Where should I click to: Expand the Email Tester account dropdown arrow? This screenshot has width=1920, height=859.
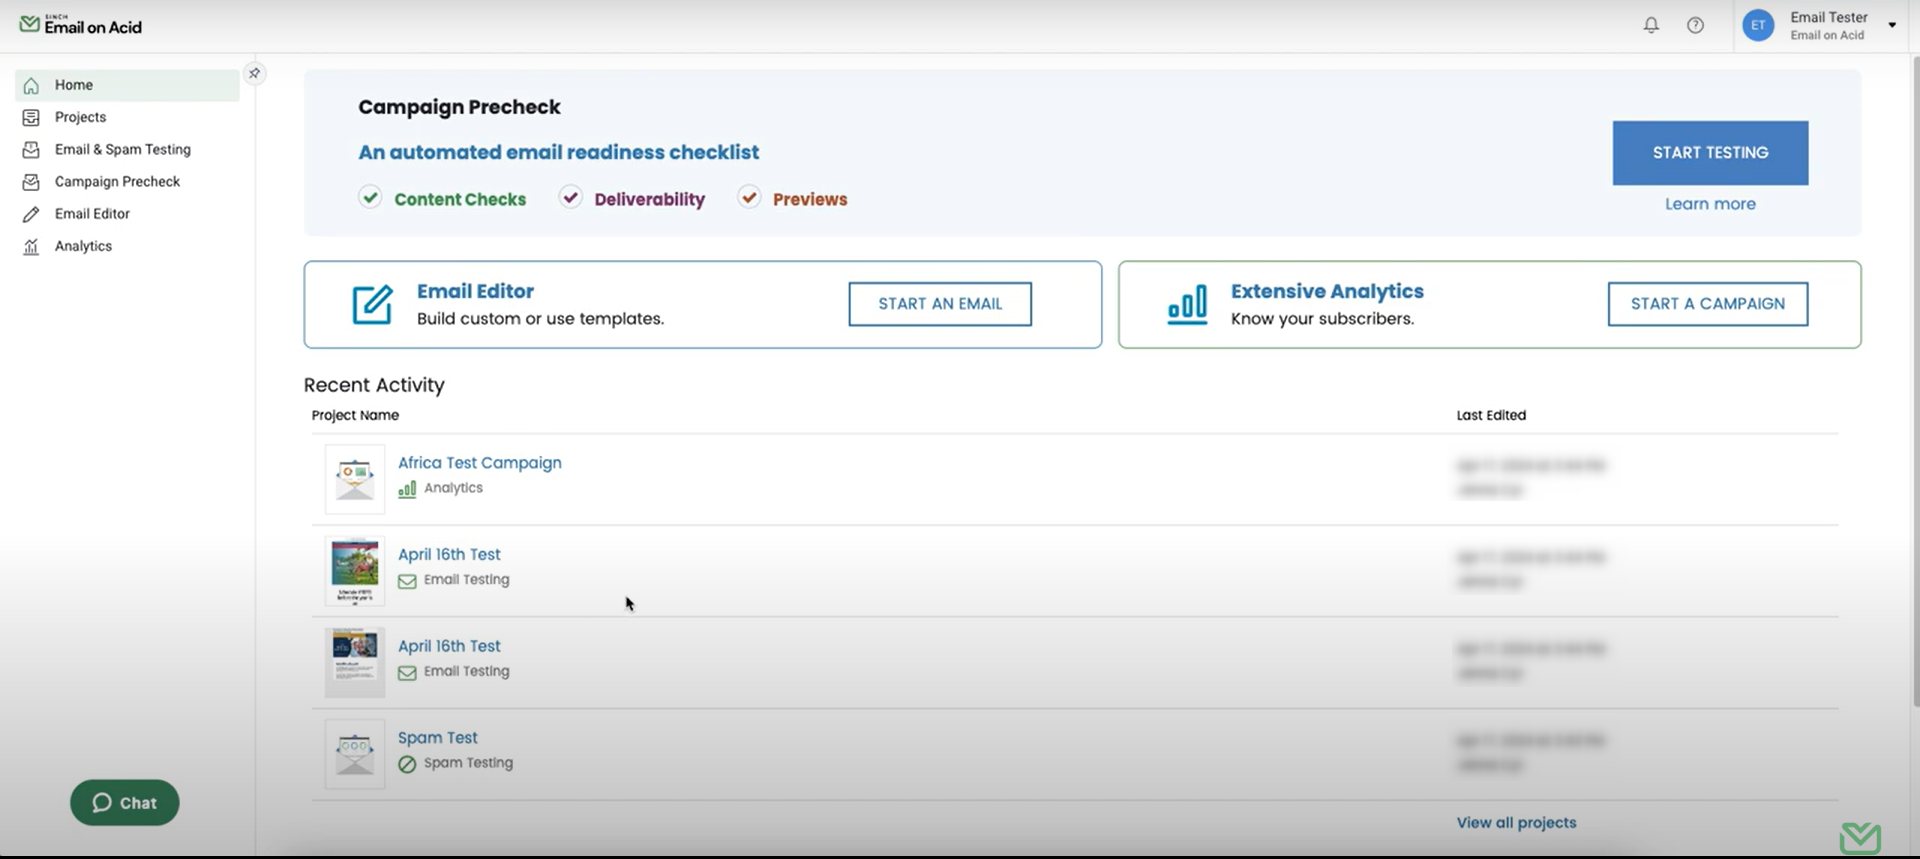[1892, 25]
